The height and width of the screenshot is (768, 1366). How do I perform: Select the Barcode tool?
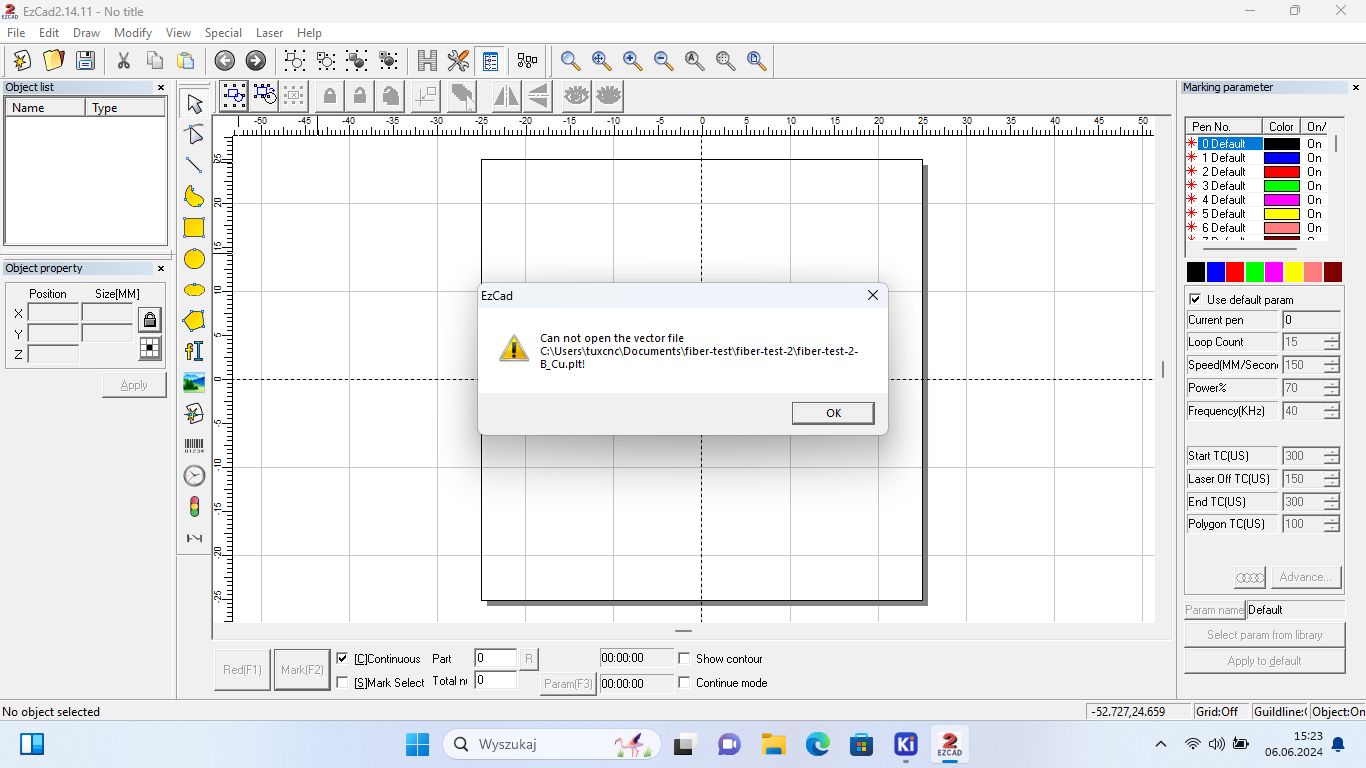194,445
